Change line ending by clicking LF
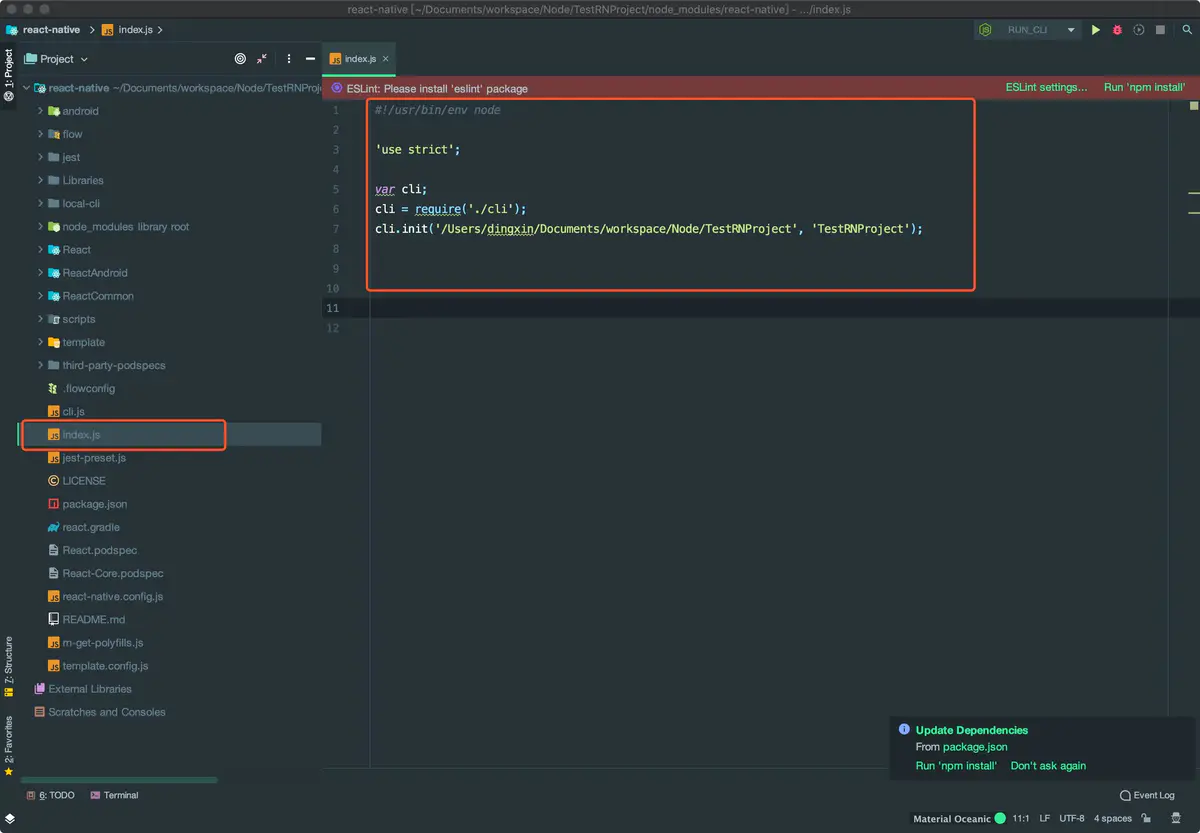 (1044, 818)
